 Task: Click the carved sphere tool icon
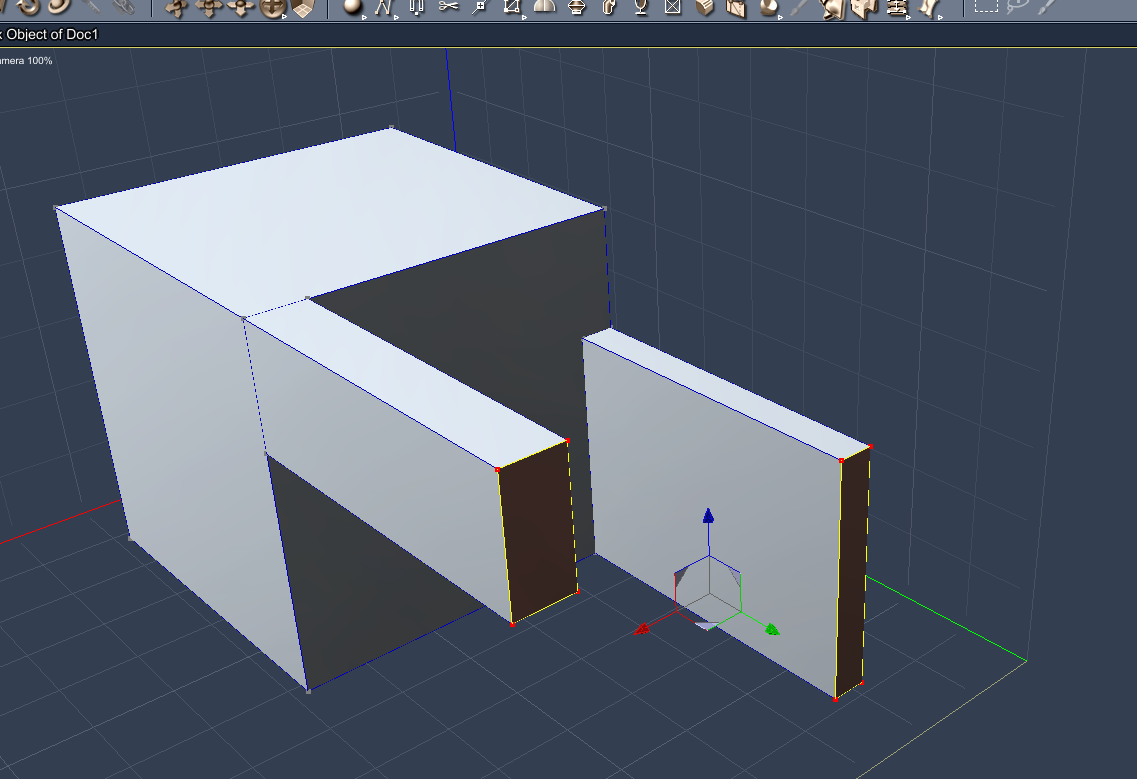(x=768, y=7)
